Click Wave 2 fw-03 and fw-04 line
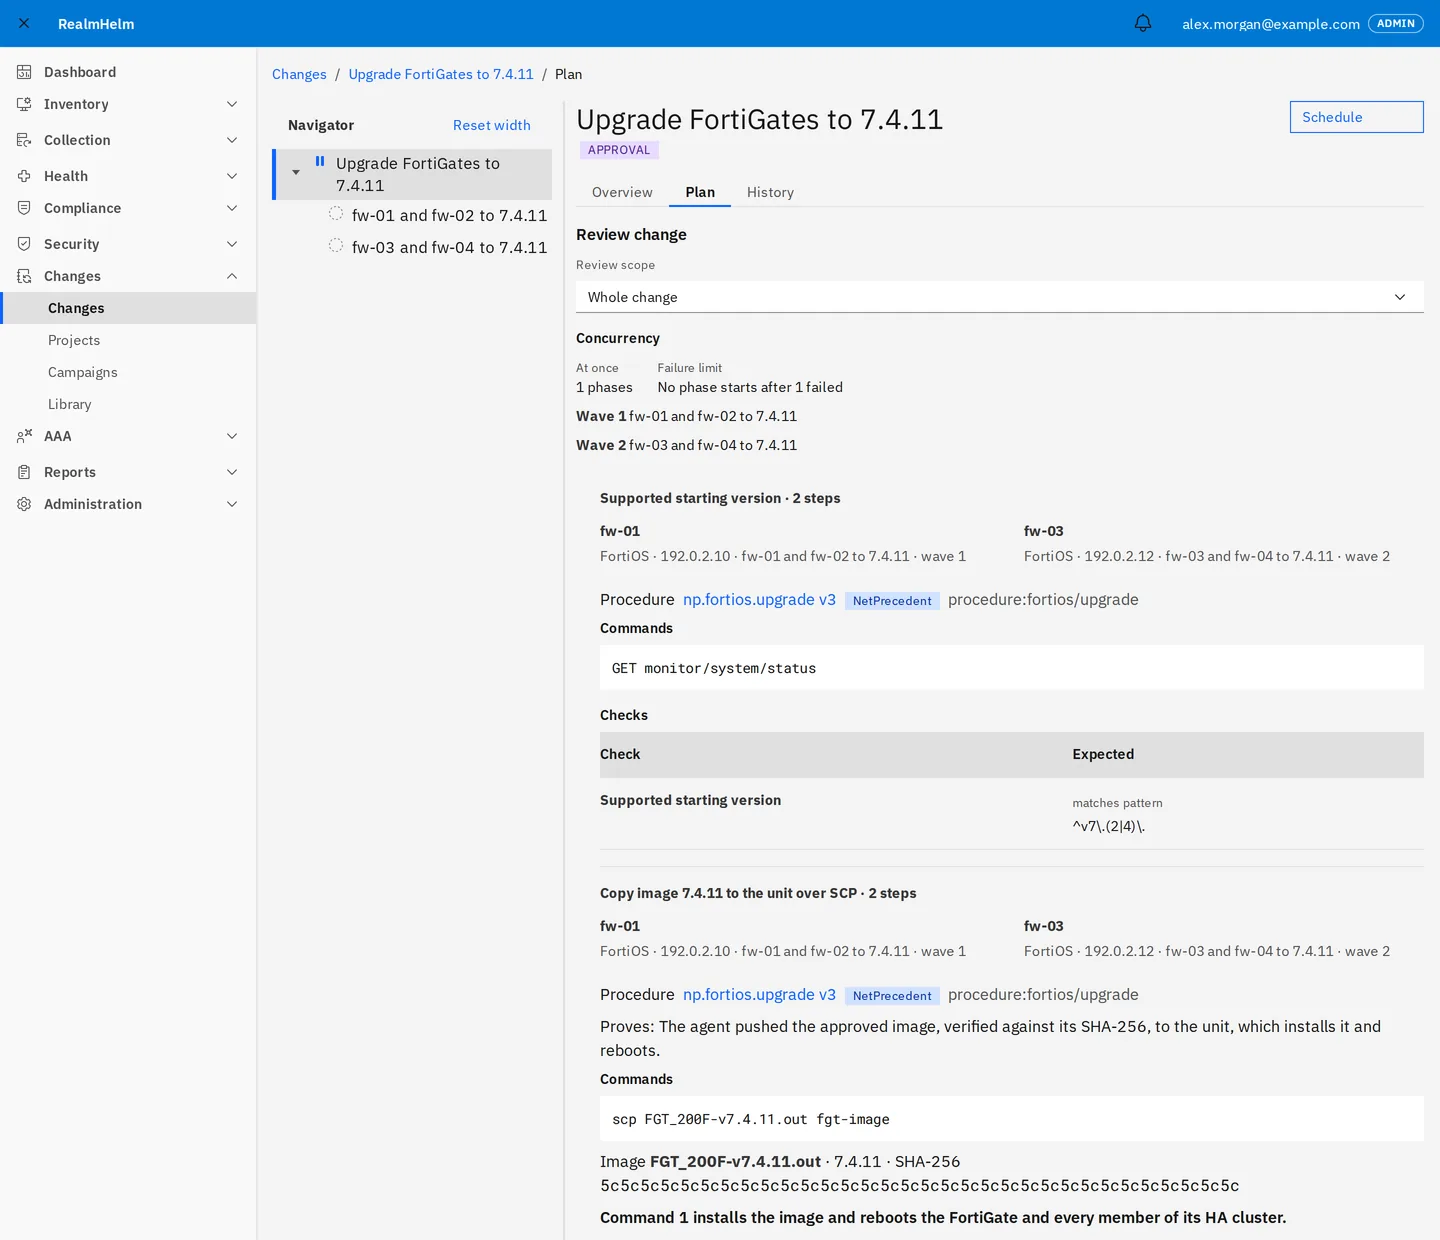The width and height of the screenshot is (1440, 1240). (686, 445)
